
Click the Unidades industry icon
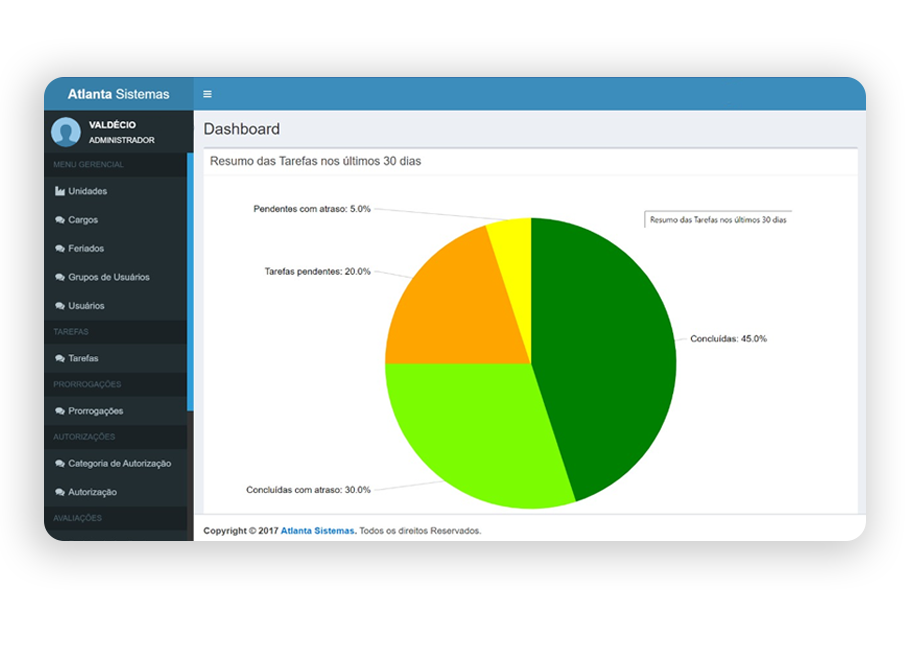pos(60,191)
